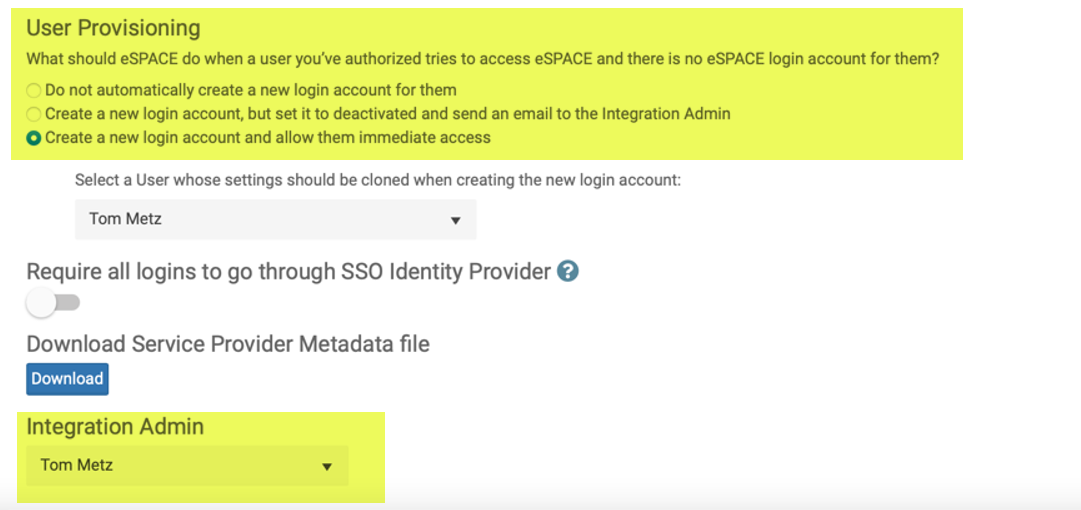Click the clone user dropdown arrow
The height and width of the screenshot is (510, 1081).
click(455, 220)
